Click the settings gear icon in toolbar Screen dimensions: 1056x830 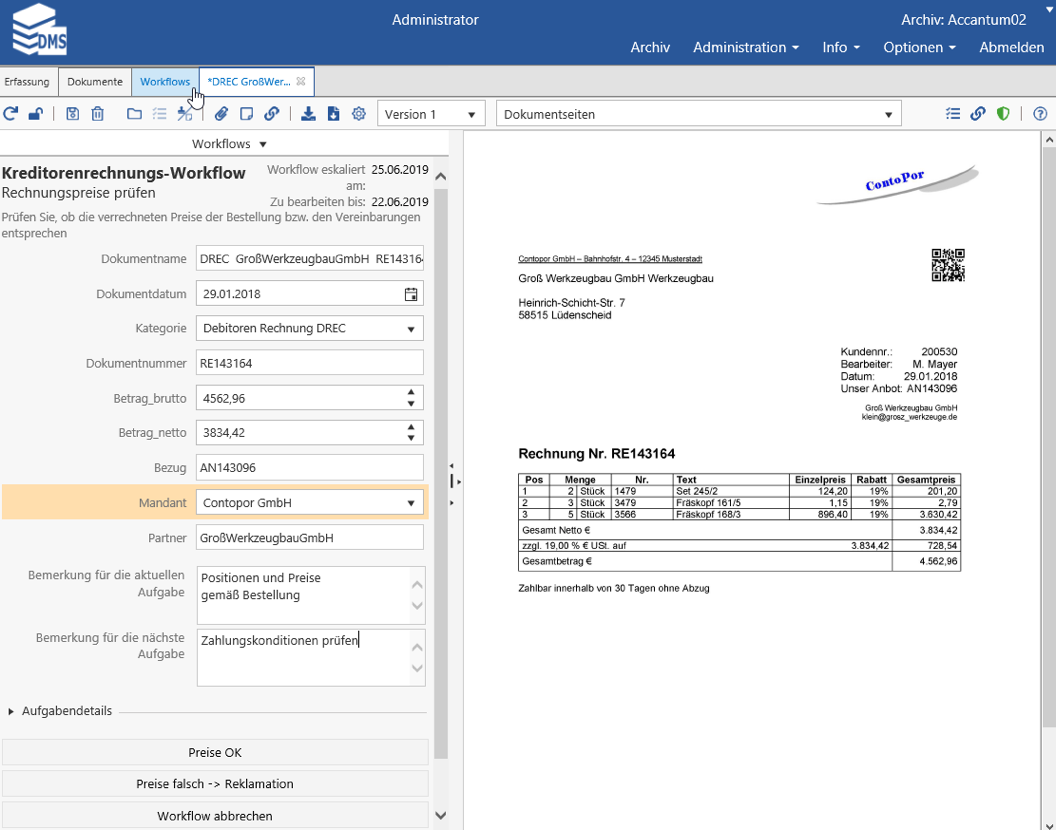click(359, 114)
